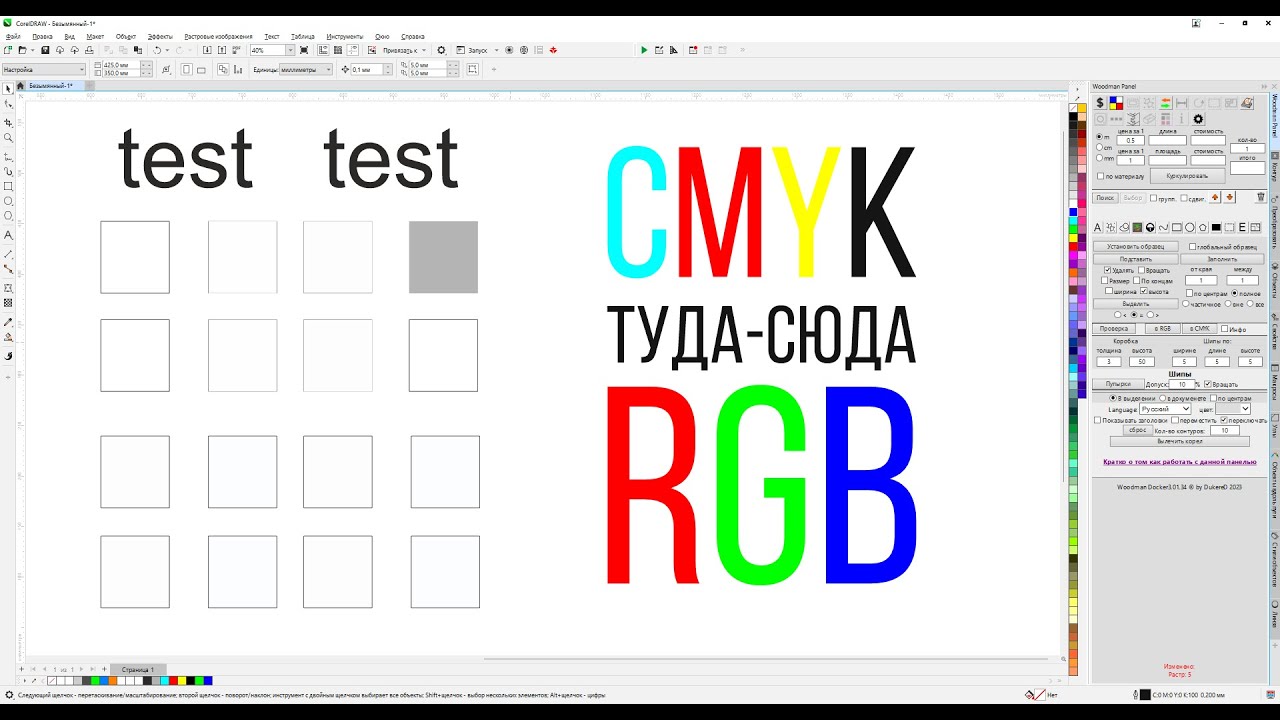Image resolution: width=1280 pixels, height=720 pixels.
Task: Select the Ellipse tool in the toolbox
Action: [9, 202]
